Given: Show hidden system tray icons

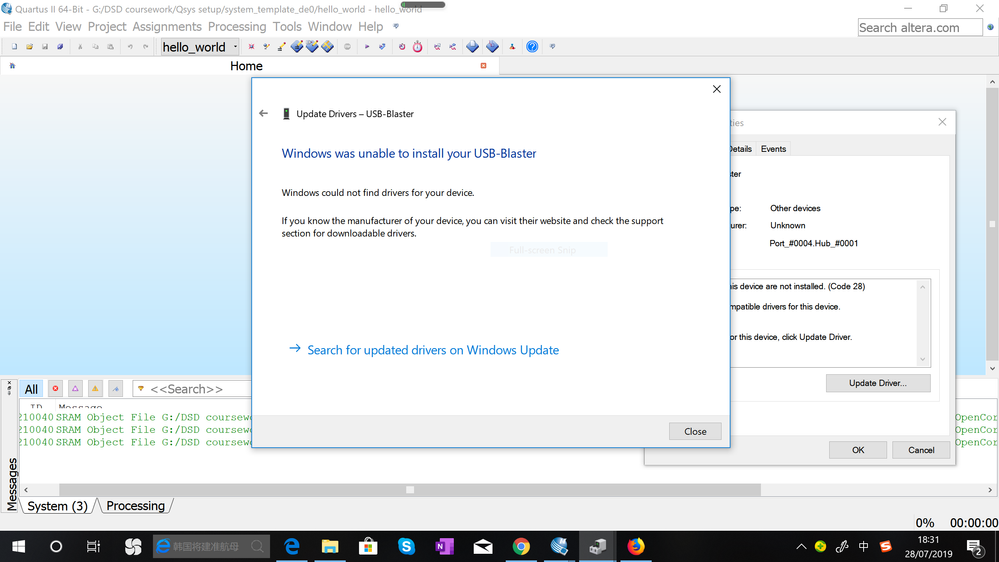Looking at the screenshot, I should click(x=801, y=547).
